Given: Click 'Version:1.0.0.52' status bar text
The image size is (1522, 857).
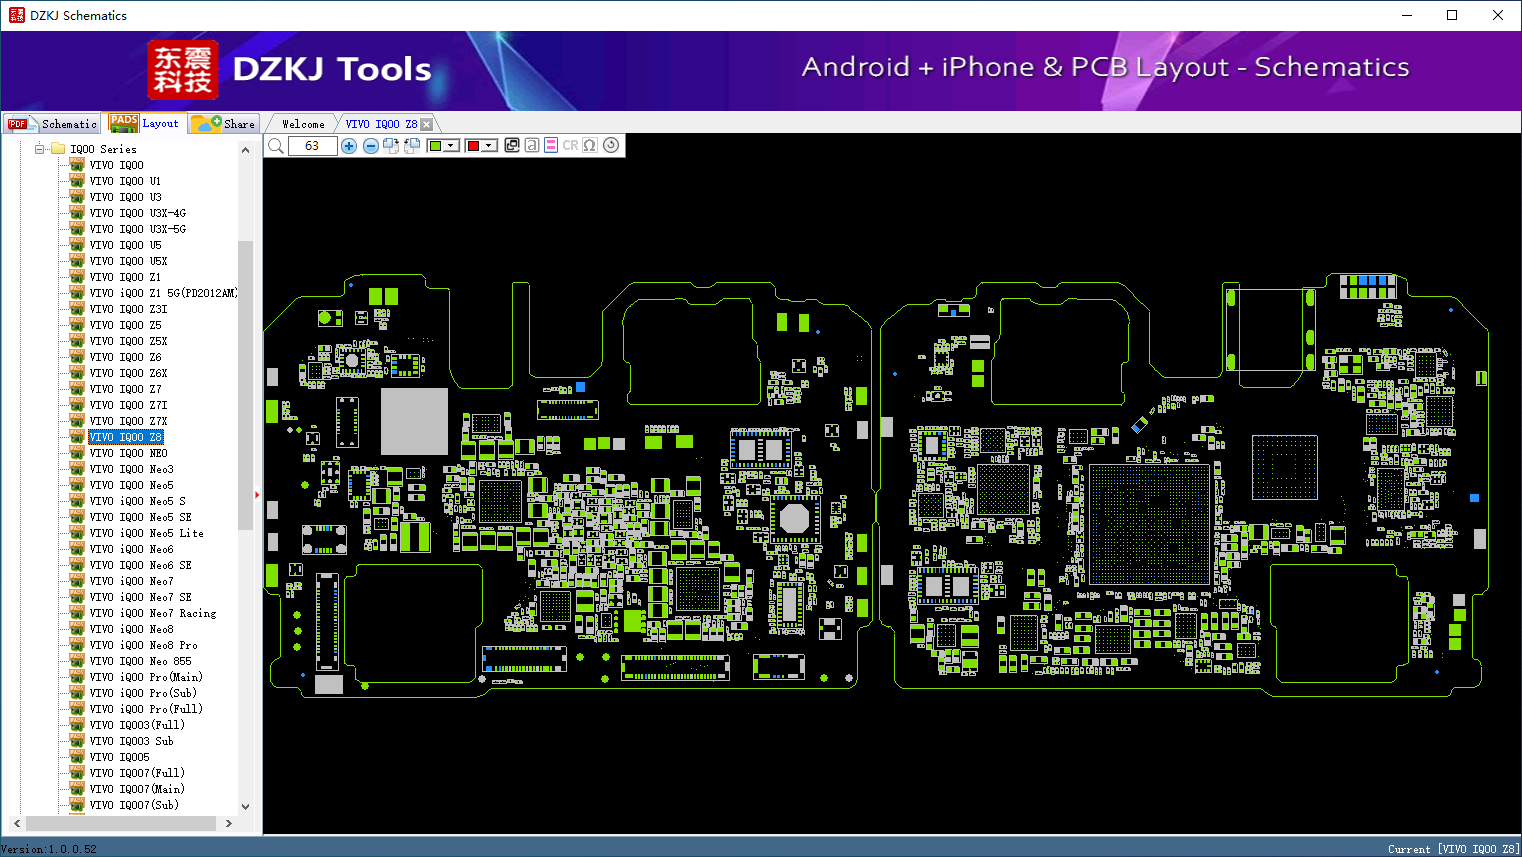Looking at the screenshot, I should [x=49, y=849].
